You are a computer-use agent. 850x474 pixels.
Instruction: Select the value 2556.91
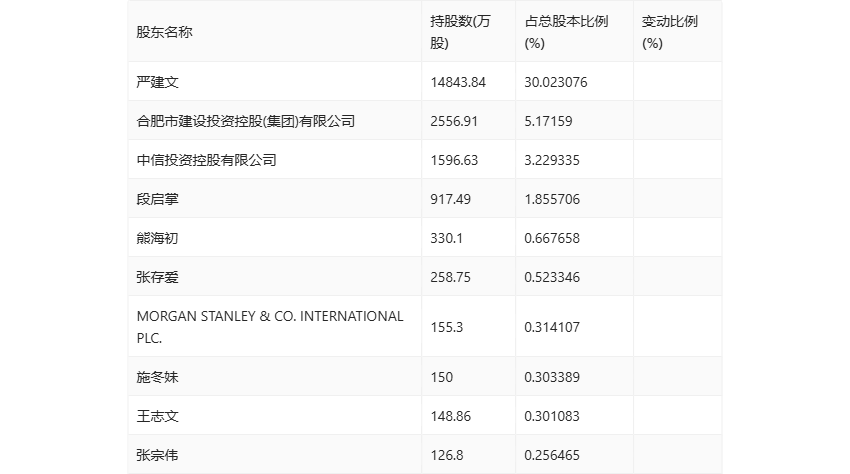454,121
